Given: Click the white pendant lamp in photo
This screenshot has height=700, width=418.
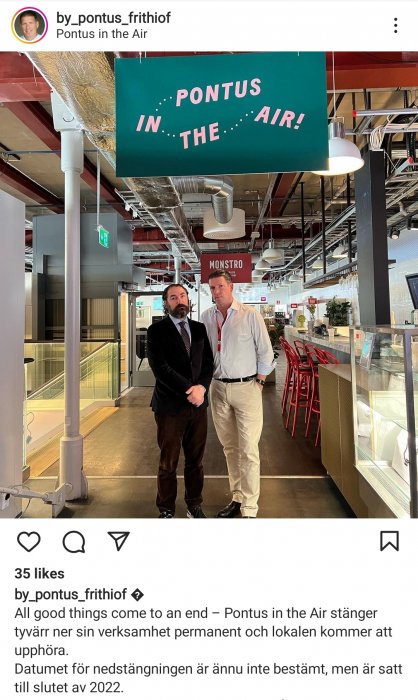Looking at the screenshot, I should [x=338, y=150].
